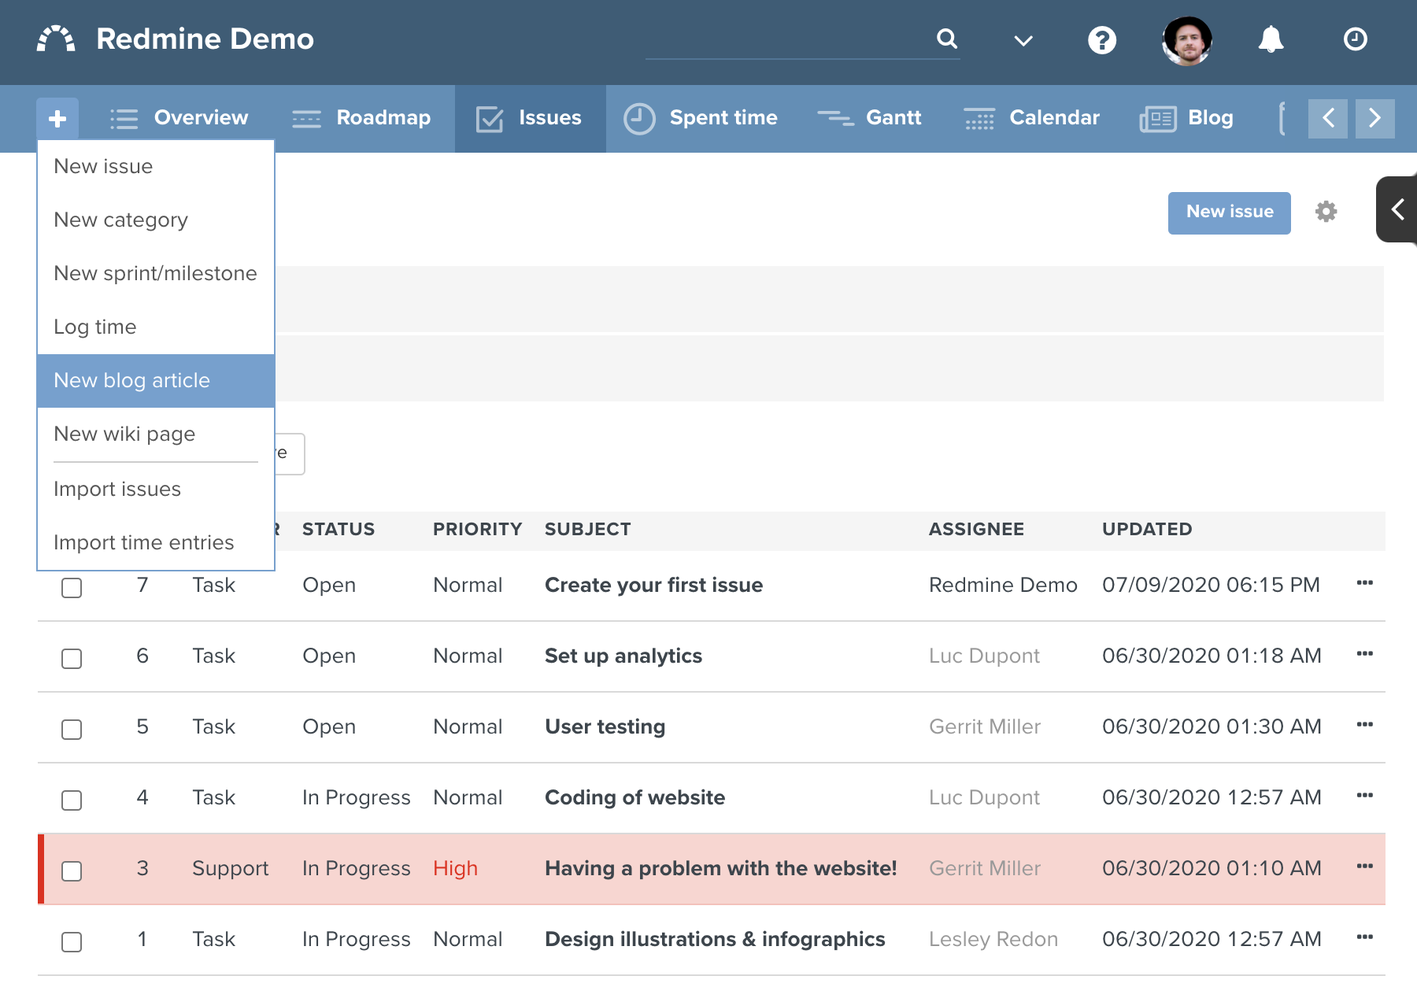Click the Roadmap icon
Image resolution: width=1417 pixels, height=987 pixels.
[306, 119]
